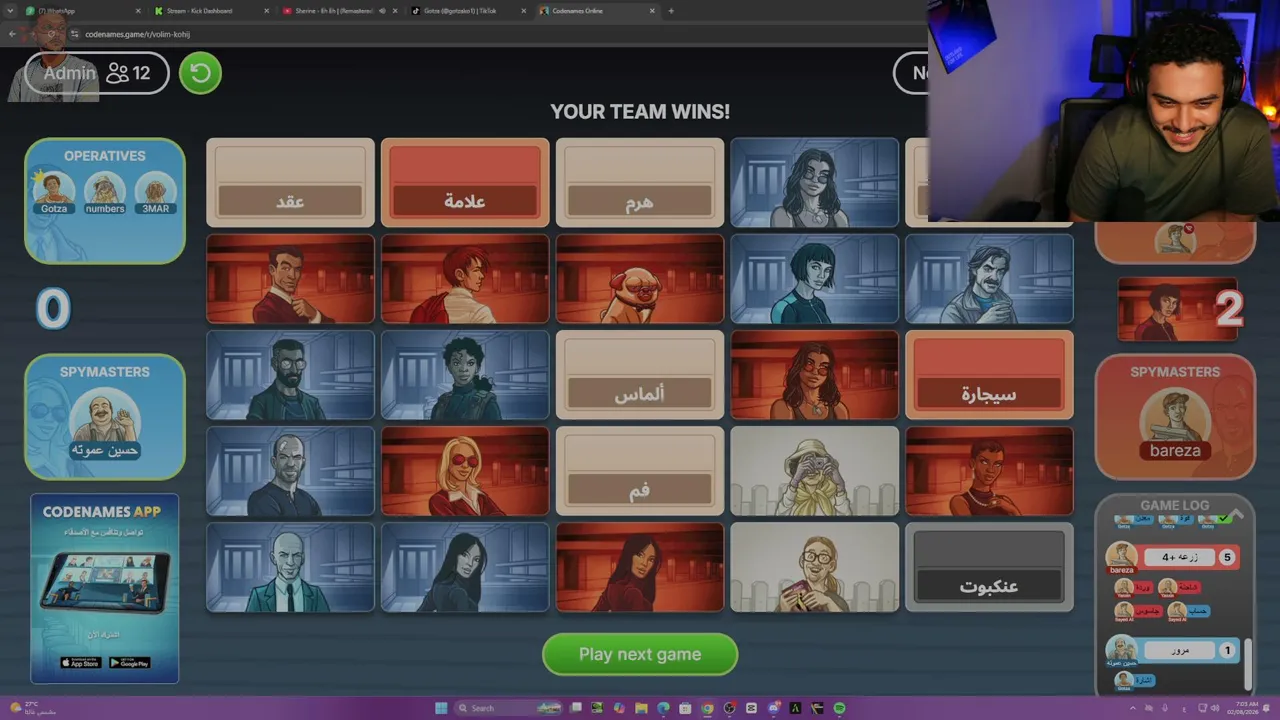The width and height of the screenshot is (1280, 720).
Task: Switch to the Sherine video tab
Action: pyautogui.click(x=340, y=11)
